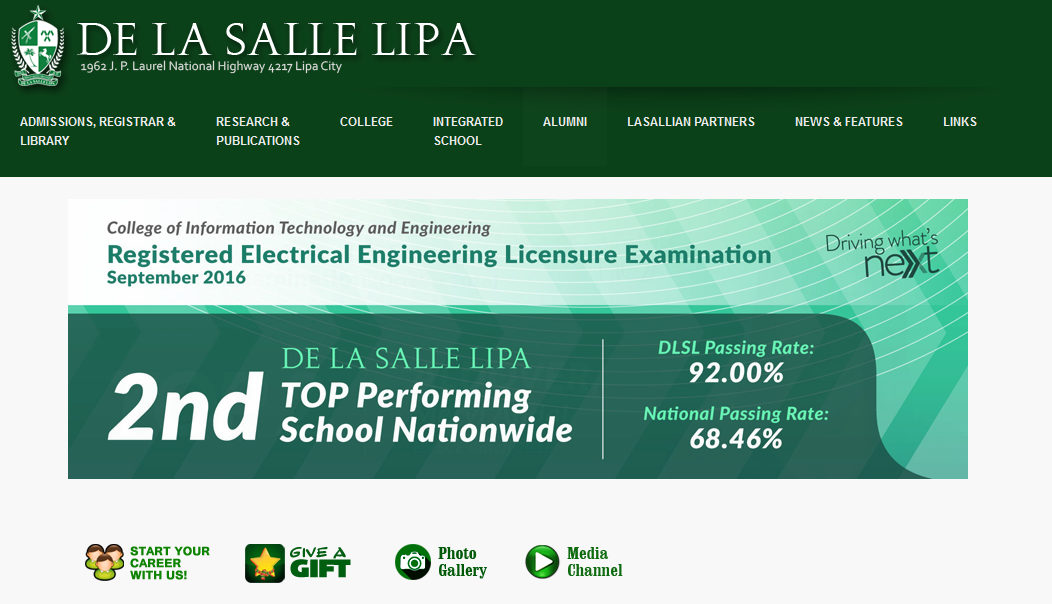1052x604 pixels.
Task: Click the people icon beside Start Your Career
Action: [105, 562]
